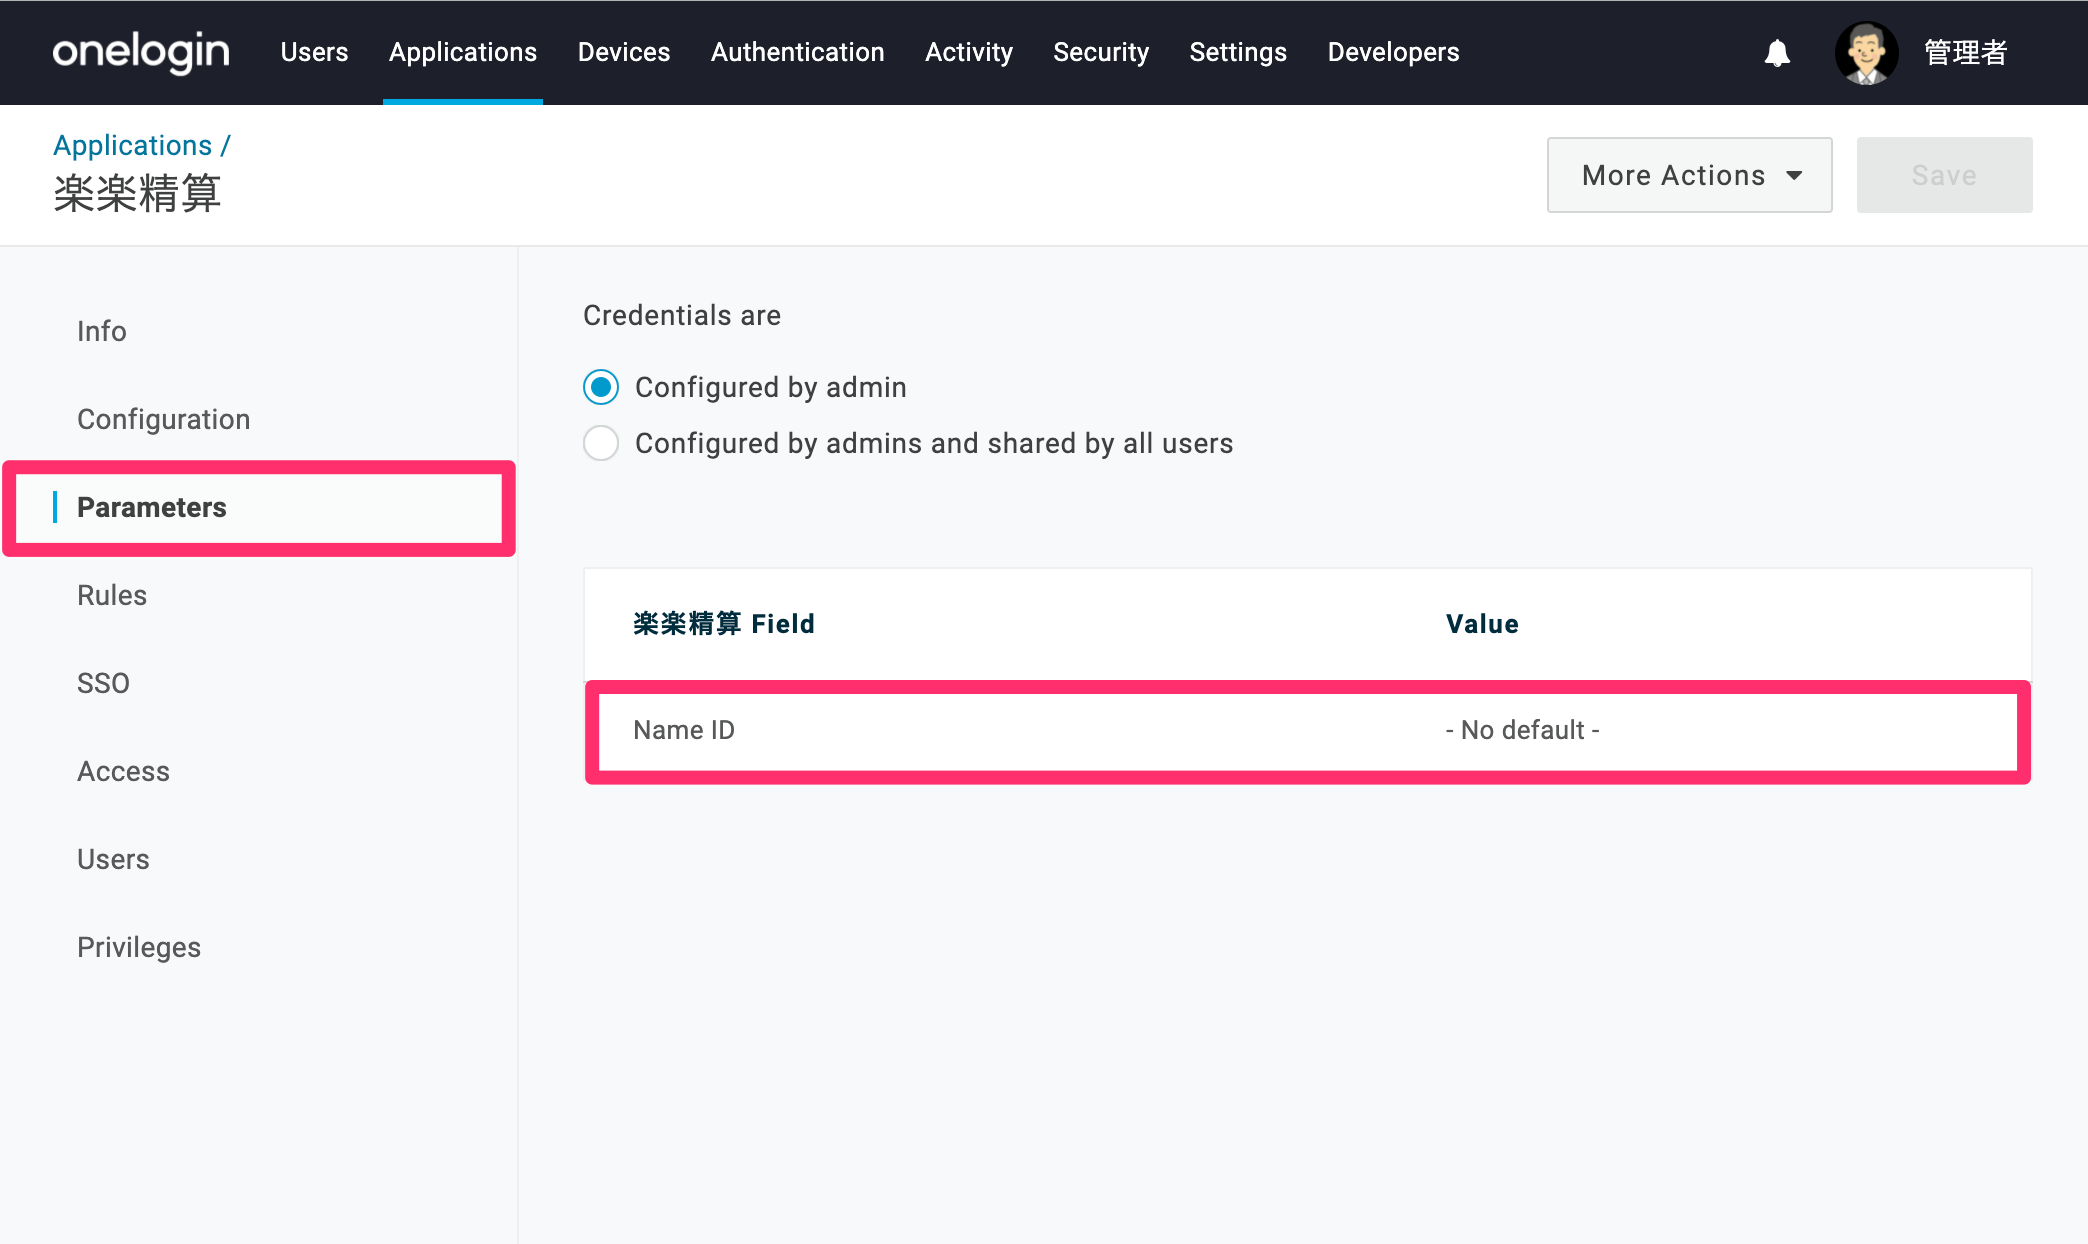This screenshot has height=1244, width=2088.
Task: Select Configured by admins and shared radio
Action: pos(601,443)
